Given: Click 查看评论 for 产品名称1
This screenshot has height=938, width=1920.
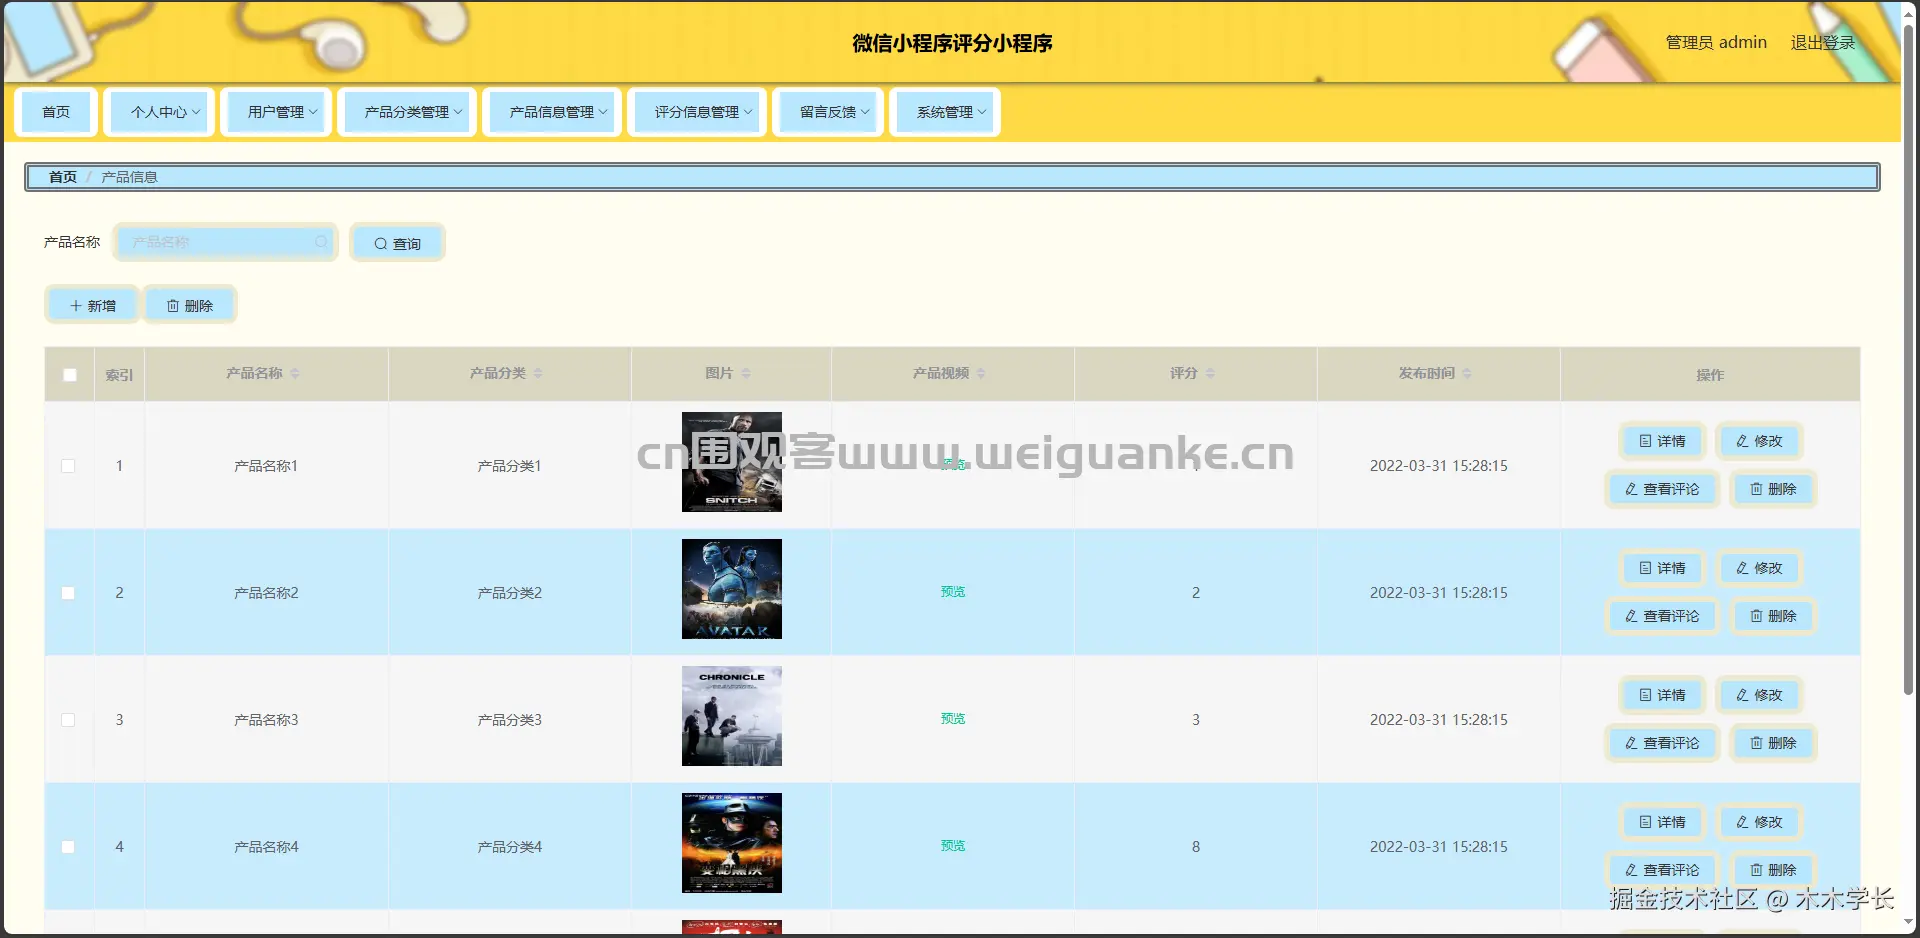Looking at the screenshot, I should 1662,489.
